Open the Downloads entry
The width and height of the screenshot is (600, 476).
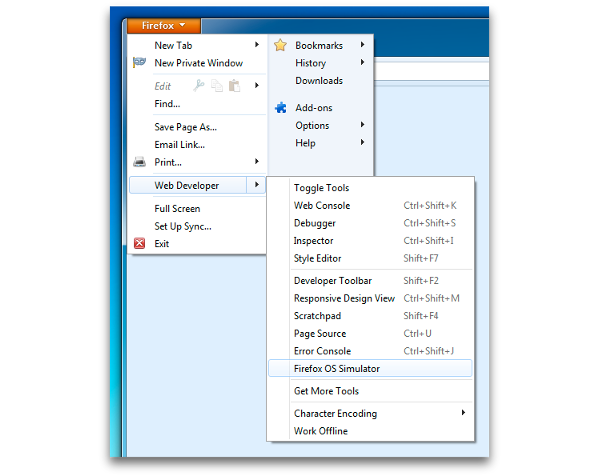(318, 81)
